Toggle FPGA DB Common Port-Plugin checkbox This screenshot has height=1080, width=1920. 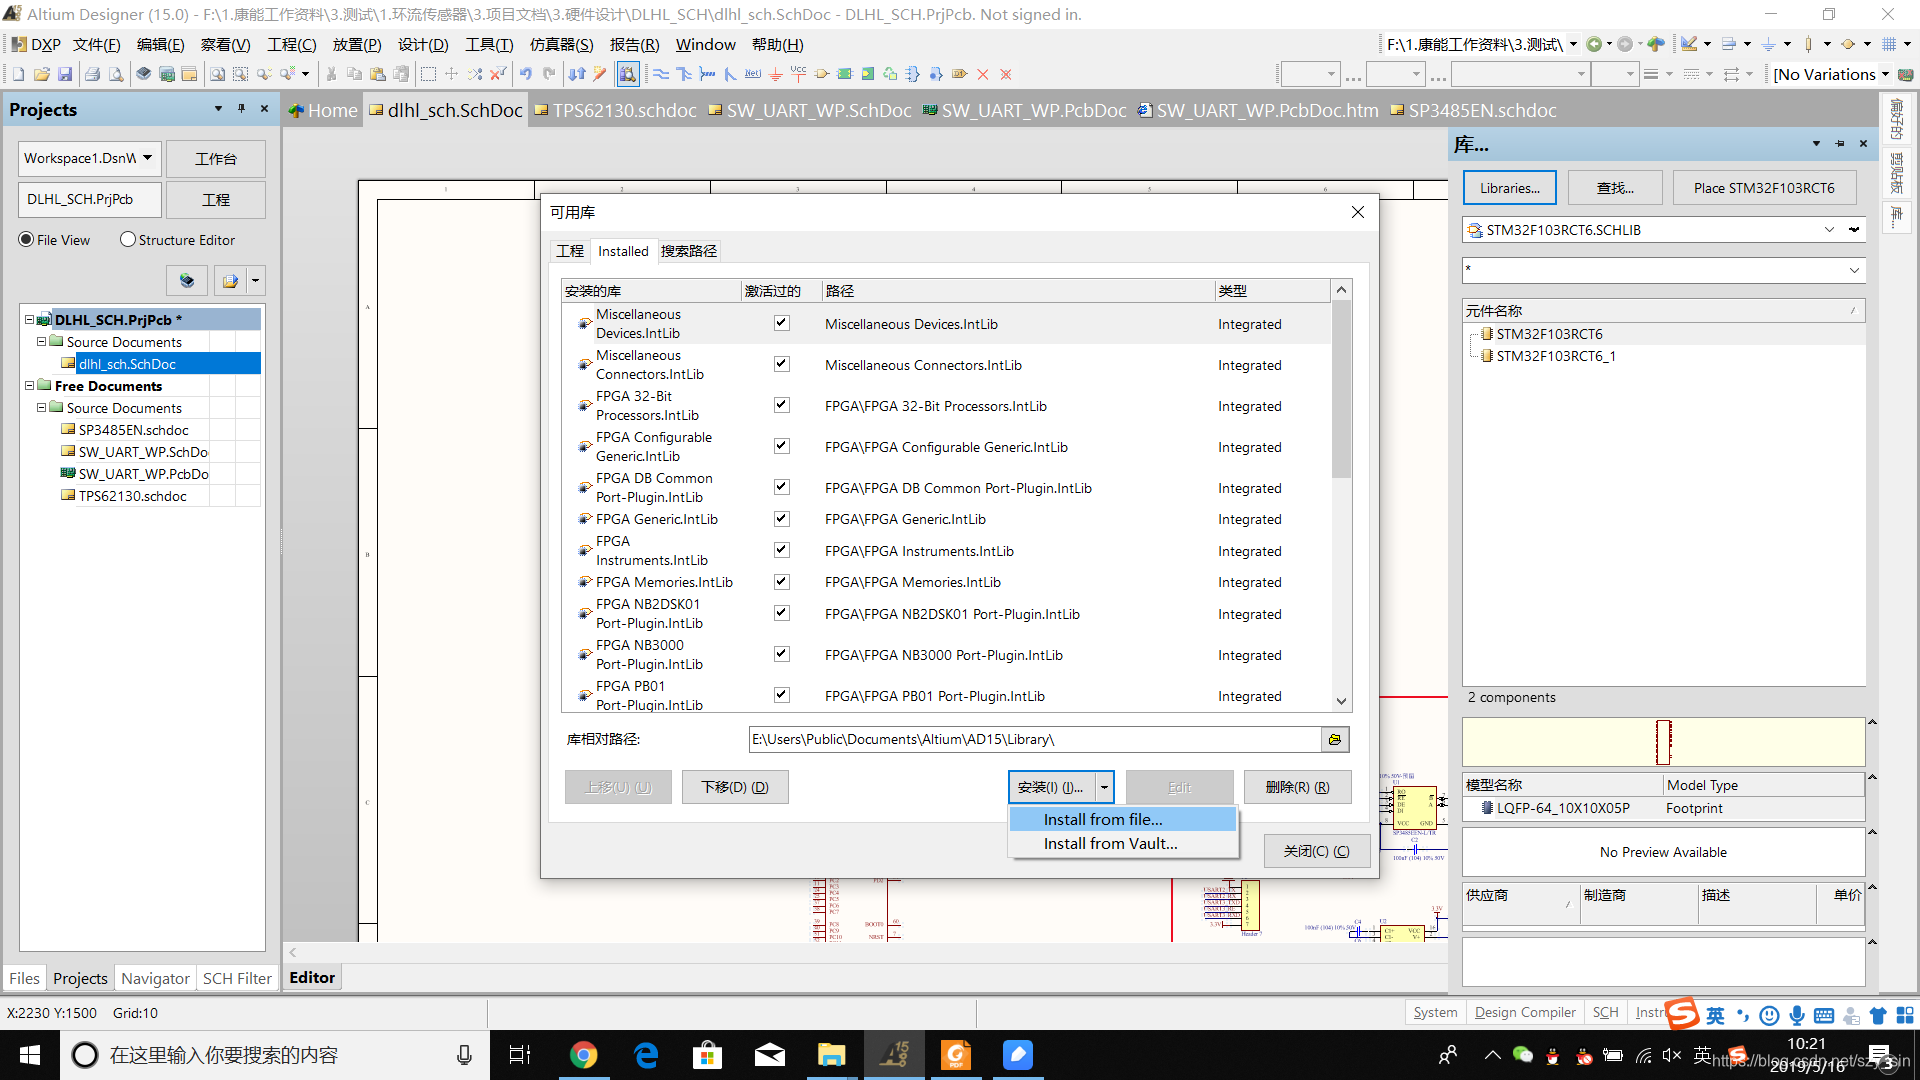tap(782, 487)
